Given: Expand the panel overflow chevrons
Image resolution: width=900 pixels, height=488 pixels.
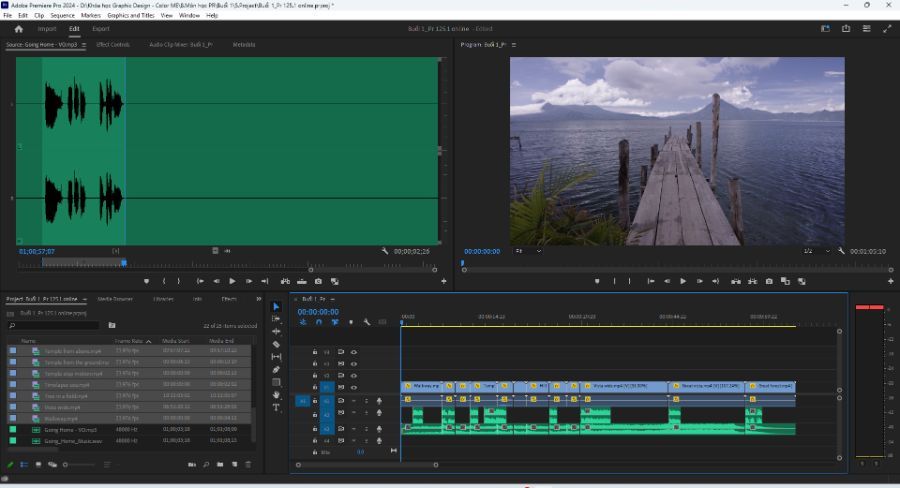Looking at the screenshot, I should coord(259,299).
